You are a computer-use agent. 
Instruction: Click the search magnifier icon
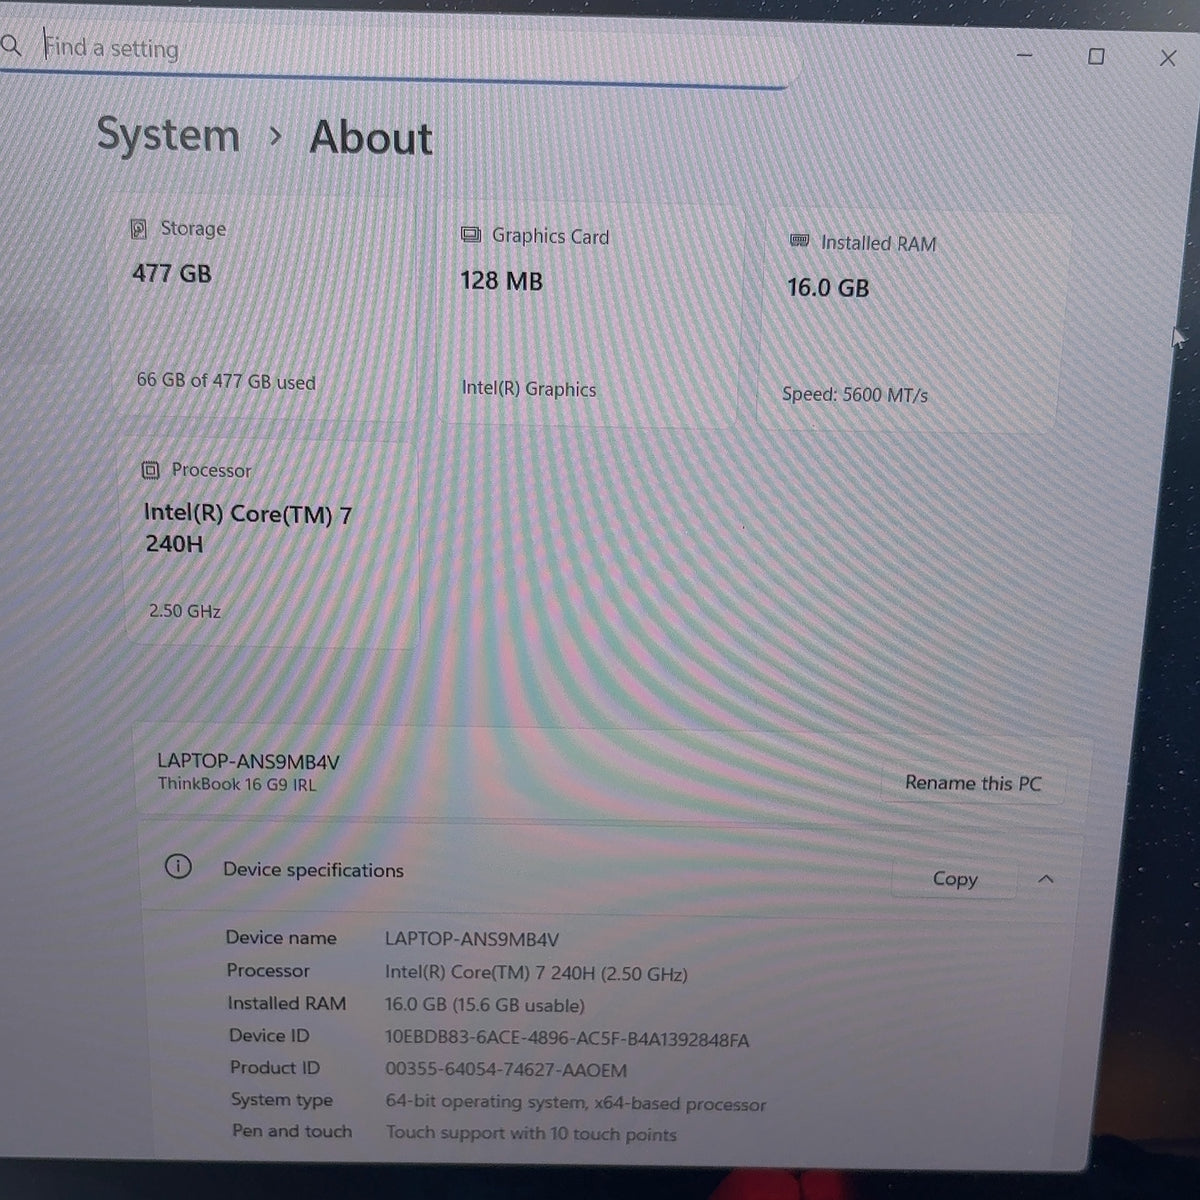point(10,45)
